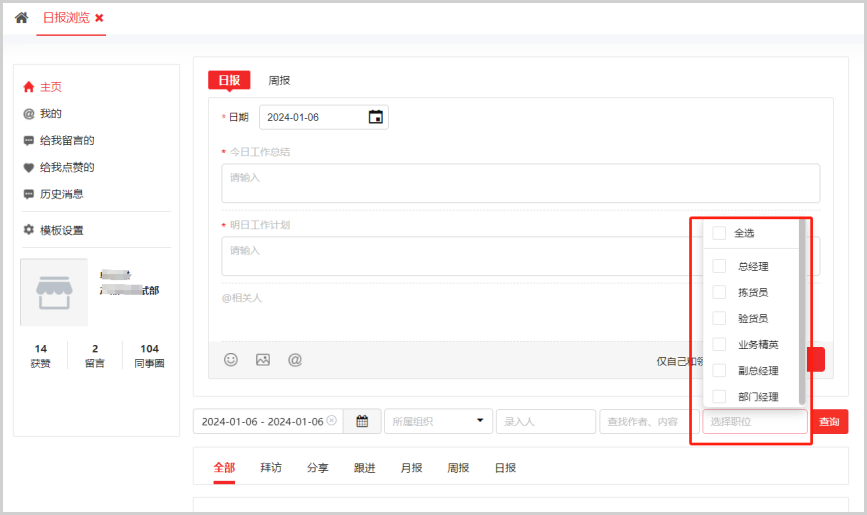Open the calendar picker beside 日期 field

click(375, 117)
